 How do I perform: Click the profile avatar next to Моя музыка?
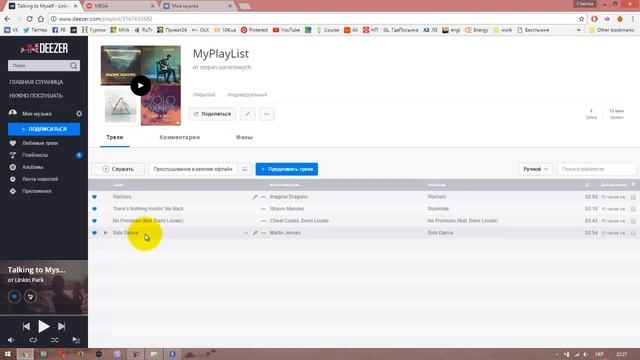(13, 113)
